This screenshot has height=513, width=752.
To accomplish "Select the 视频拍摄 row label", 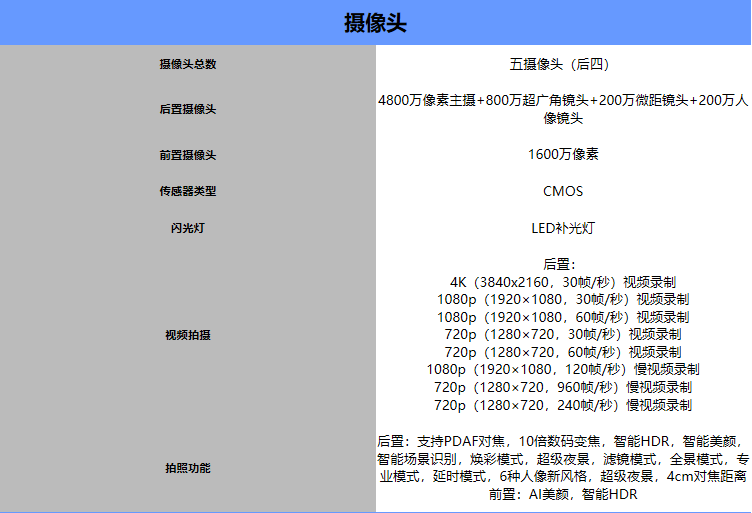I will point(188,335).
